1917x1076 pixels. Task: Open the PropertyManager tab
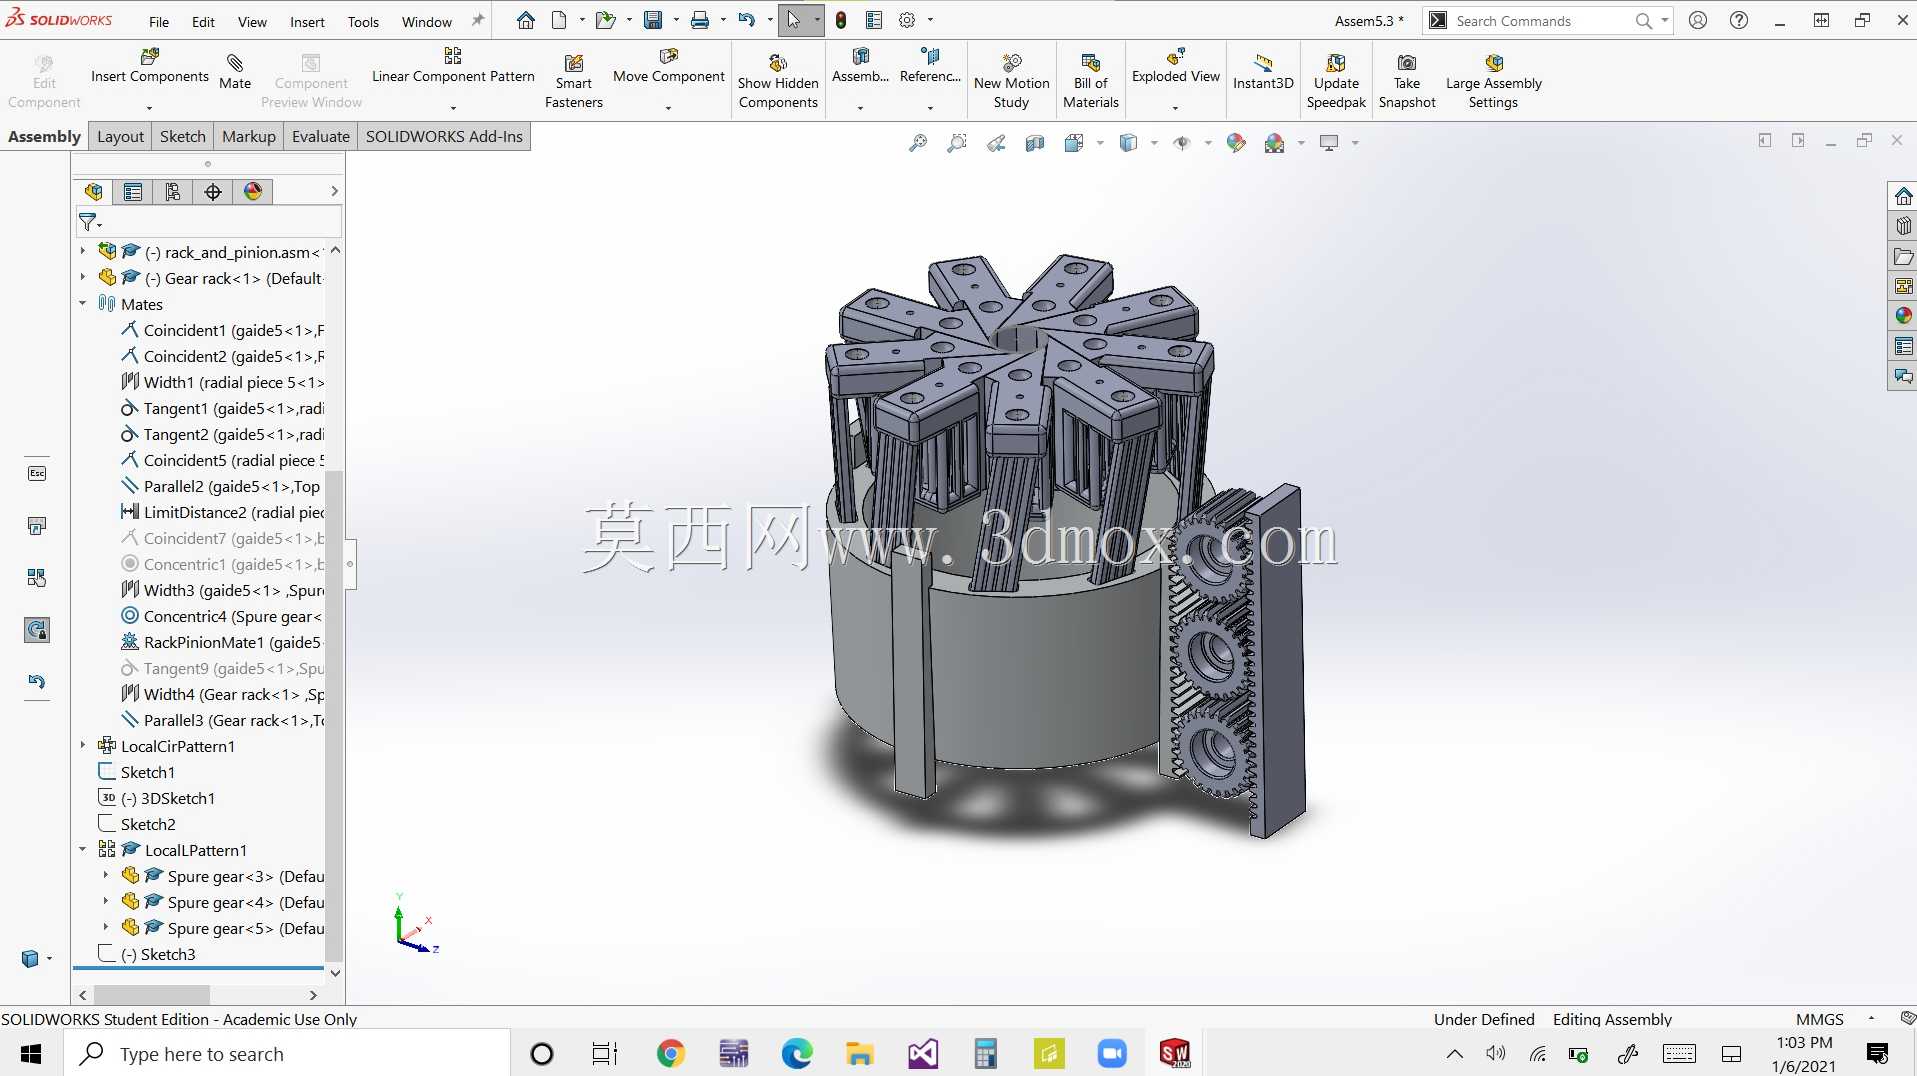click(133, 191)
